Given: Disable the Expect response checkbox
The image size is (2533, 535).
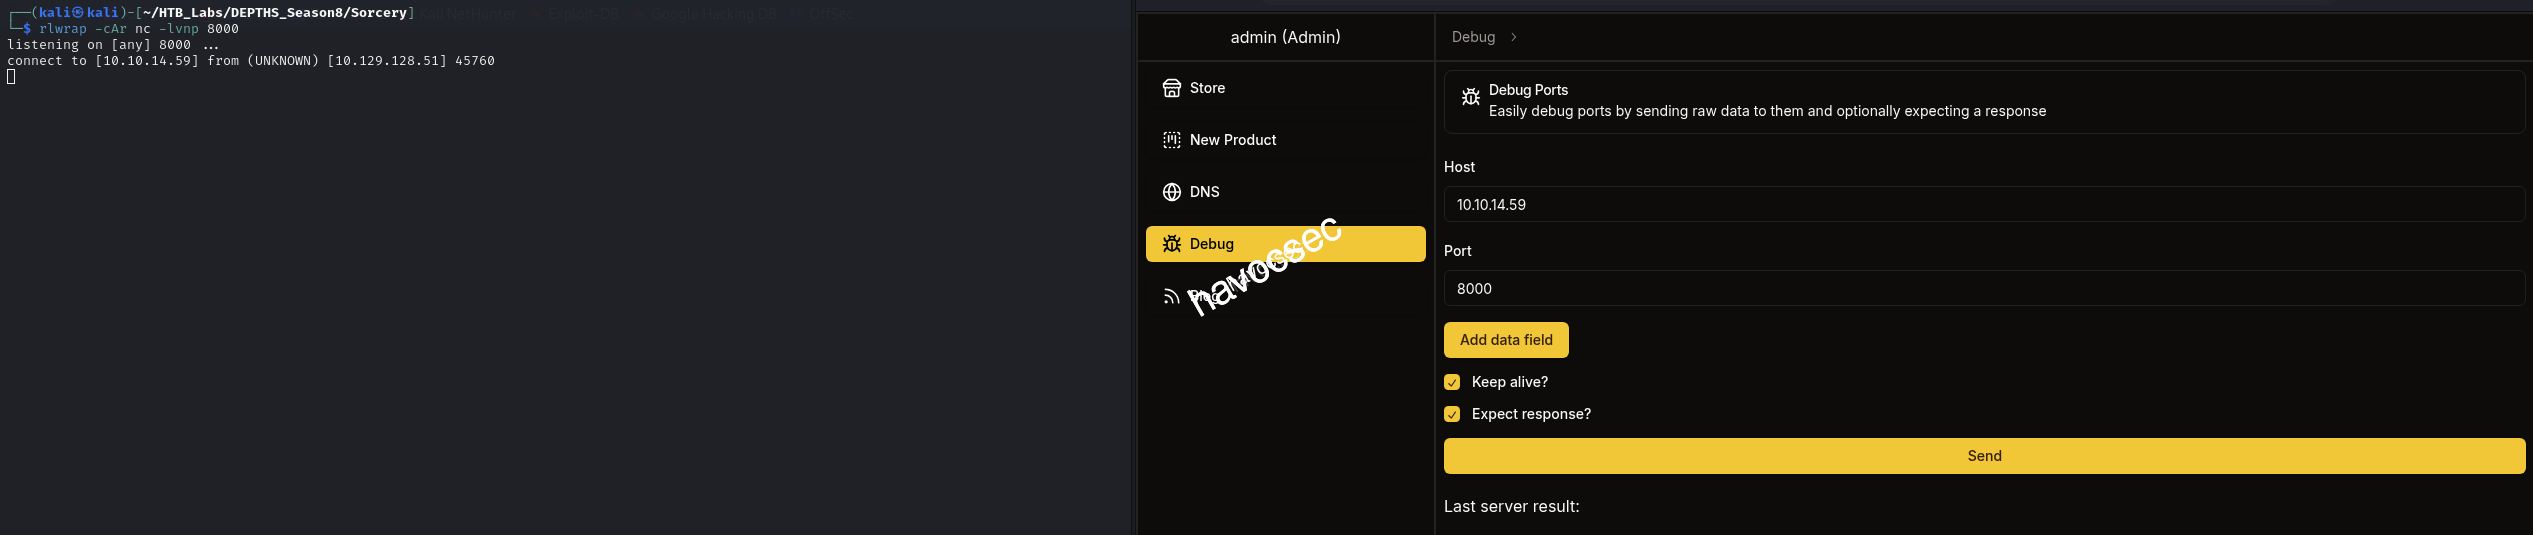Looking at the screenshot, I should (x=1452, y=414).
